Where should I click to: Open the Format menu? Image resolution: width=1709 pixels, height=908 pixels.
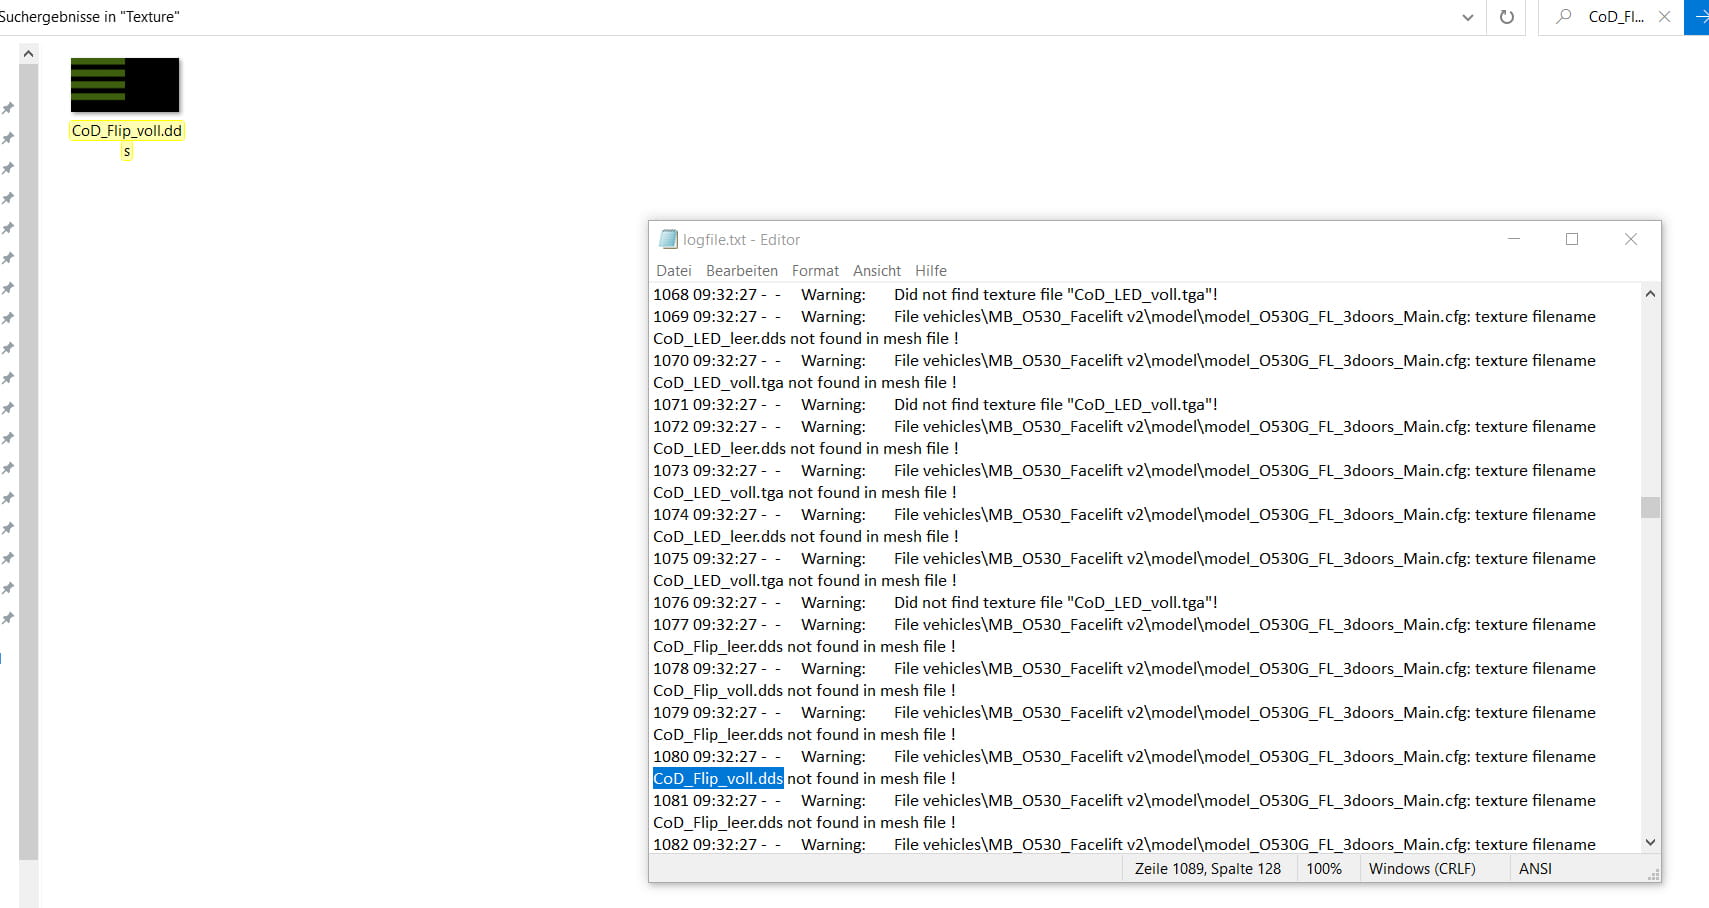click(x=815, y=271)
